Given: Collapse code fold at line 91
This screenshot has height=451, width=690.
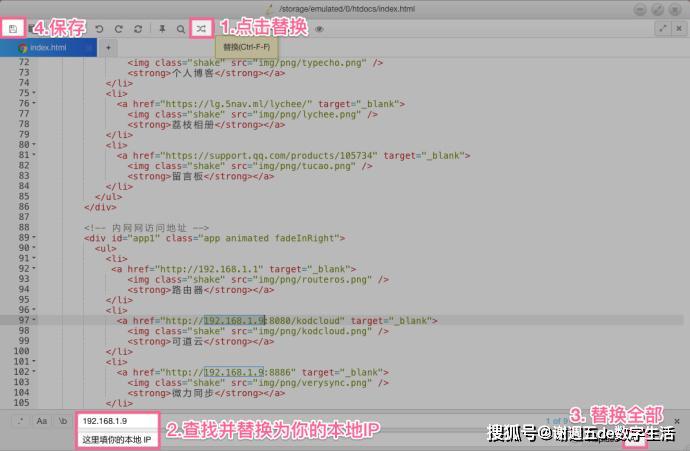Looking at the screenshot, I should tap(34, 258).
